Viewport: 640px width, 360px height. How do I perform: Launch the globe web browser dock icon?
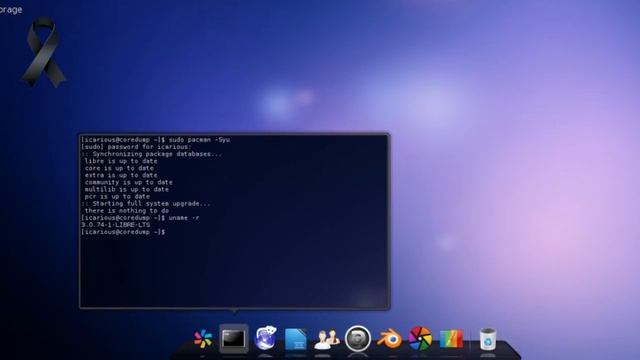click(265, 338)
